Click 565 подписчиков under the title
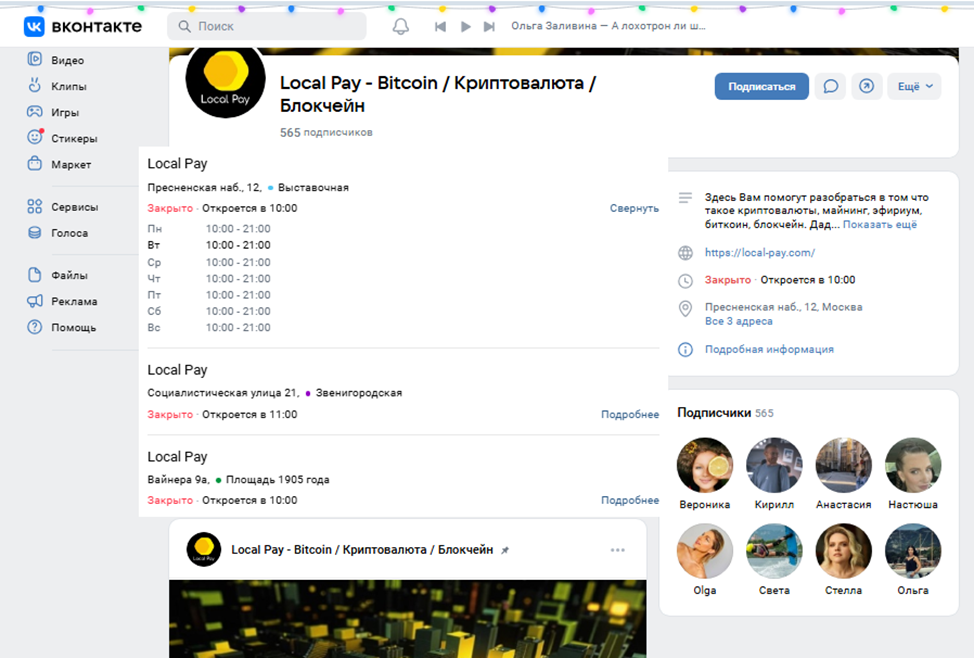 [x=326, y=132]
